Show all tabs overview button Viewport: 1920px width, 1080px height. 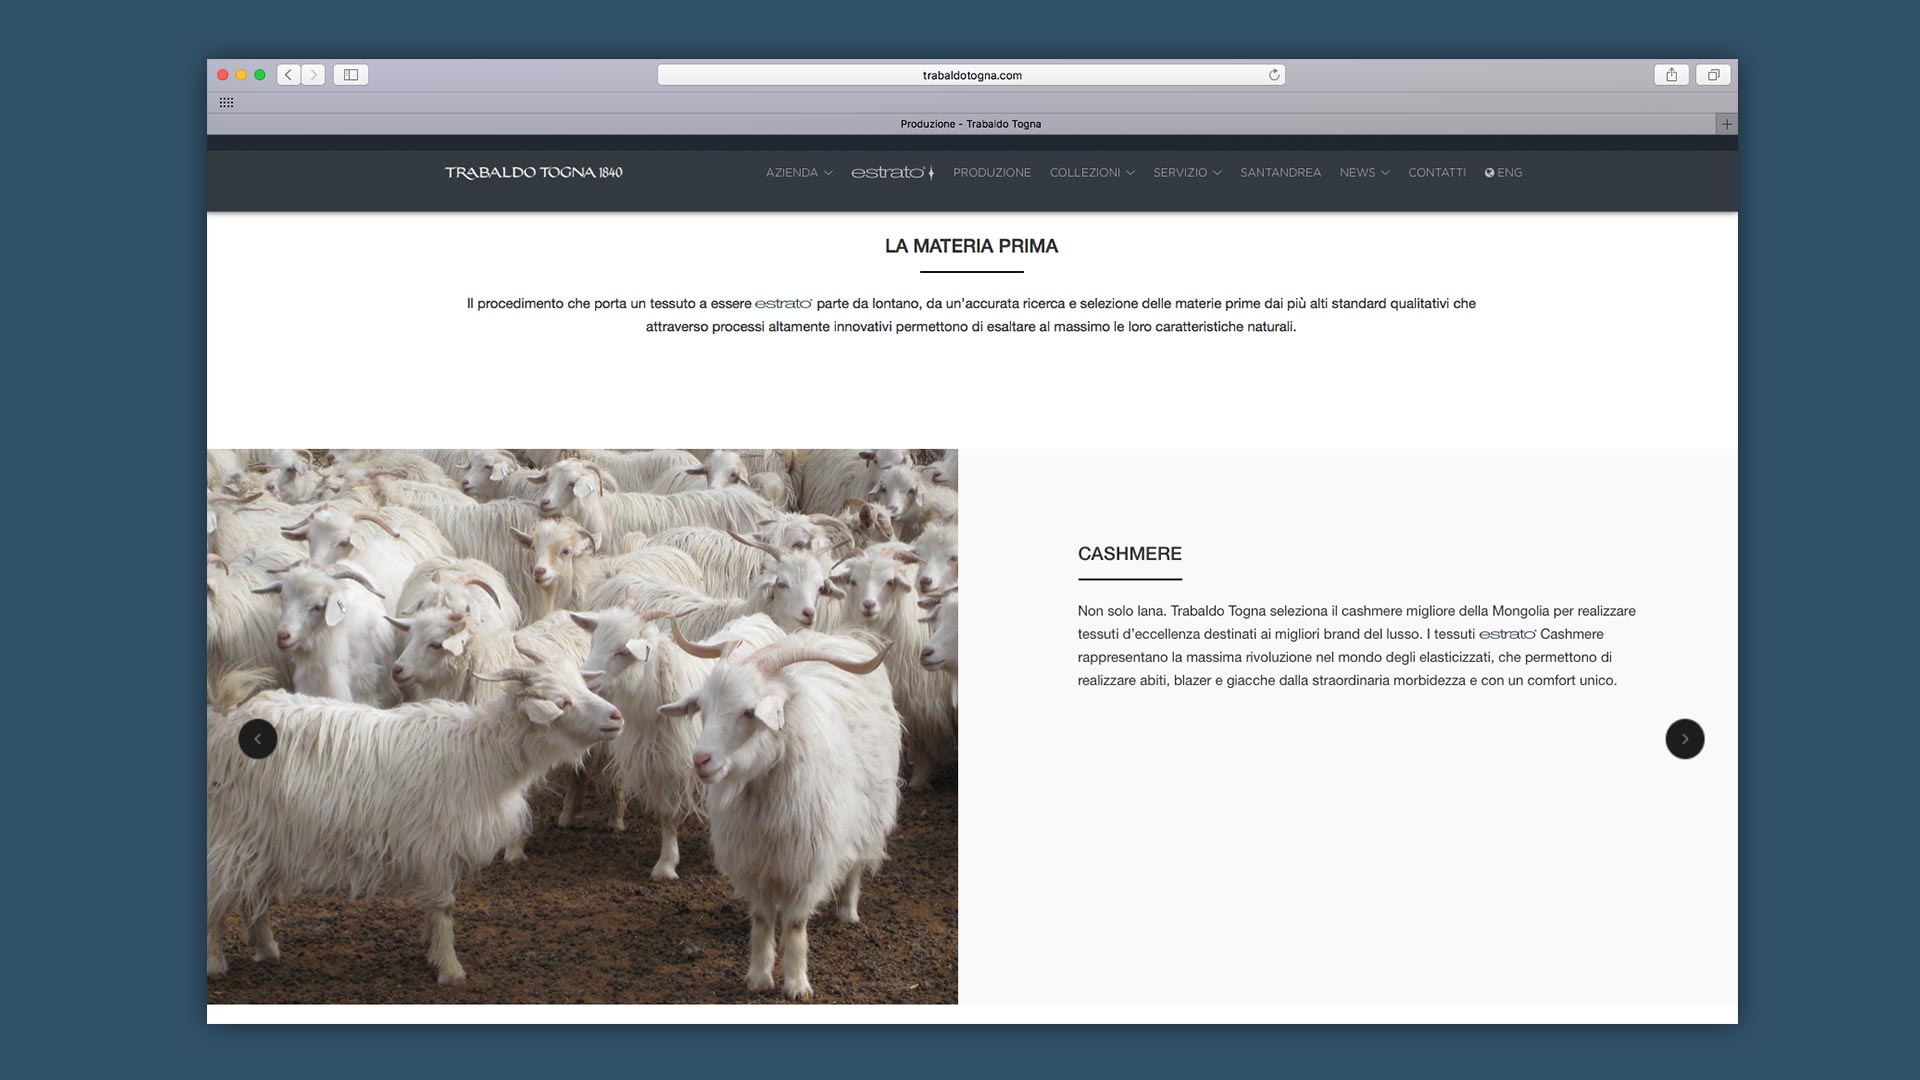1713,75
